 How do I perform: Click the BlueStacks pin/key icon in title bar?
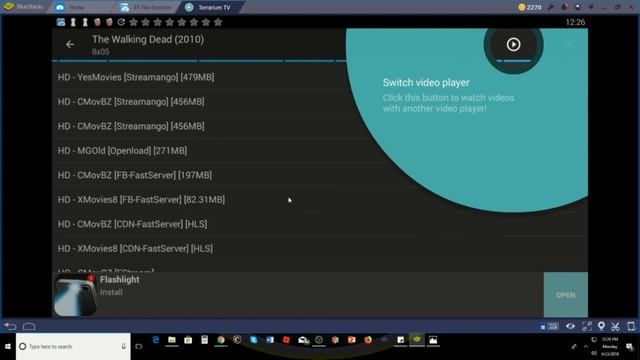click(551, 7)
